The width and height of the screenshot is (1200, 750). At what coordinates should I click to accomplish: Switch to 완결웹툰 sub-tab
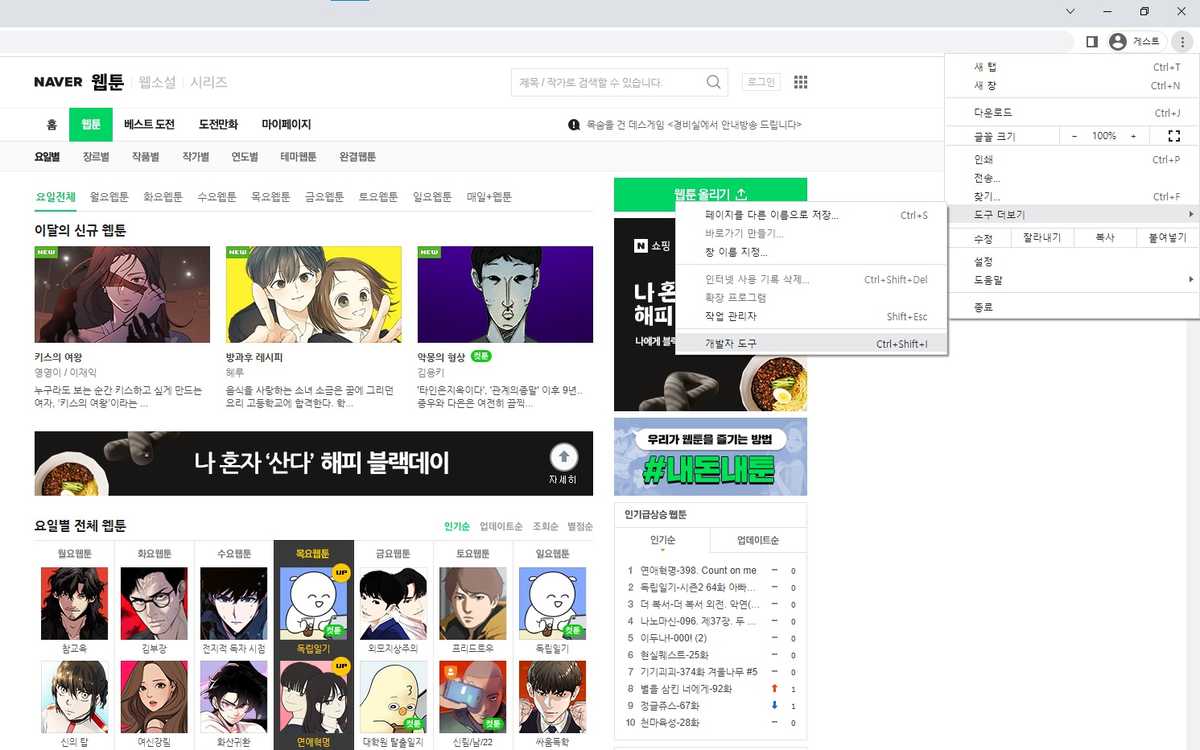357,157
